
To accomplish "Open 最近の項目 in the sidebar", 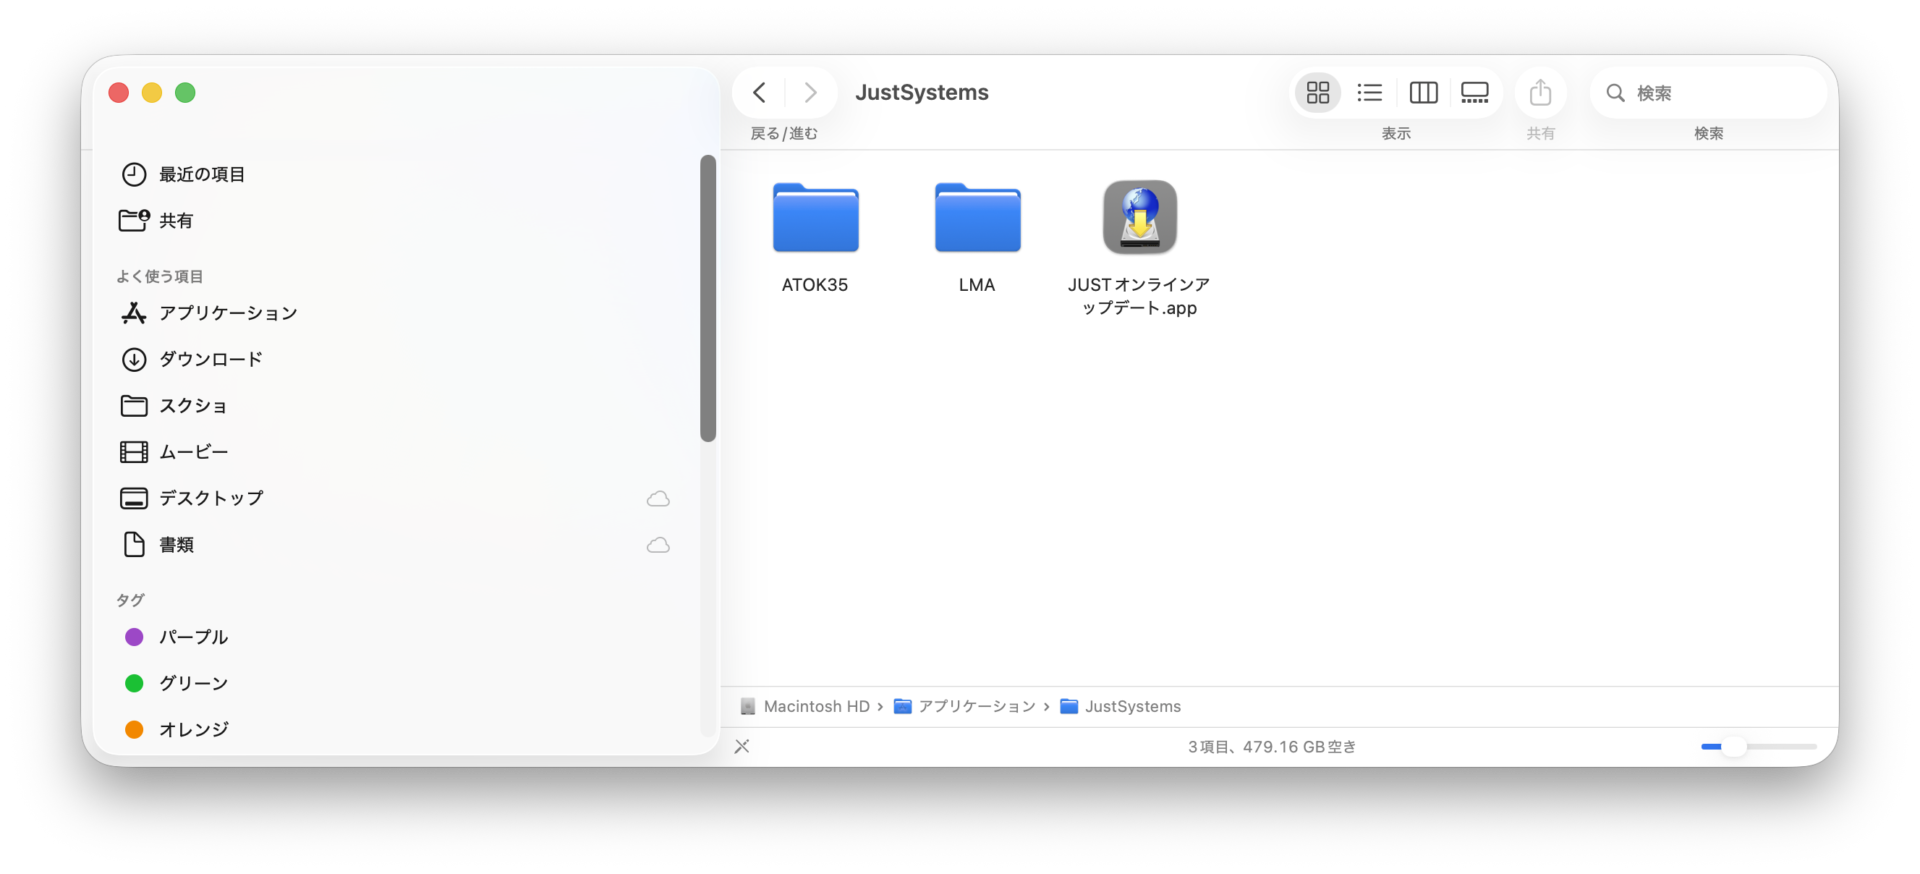I will [x=202, y=175].
